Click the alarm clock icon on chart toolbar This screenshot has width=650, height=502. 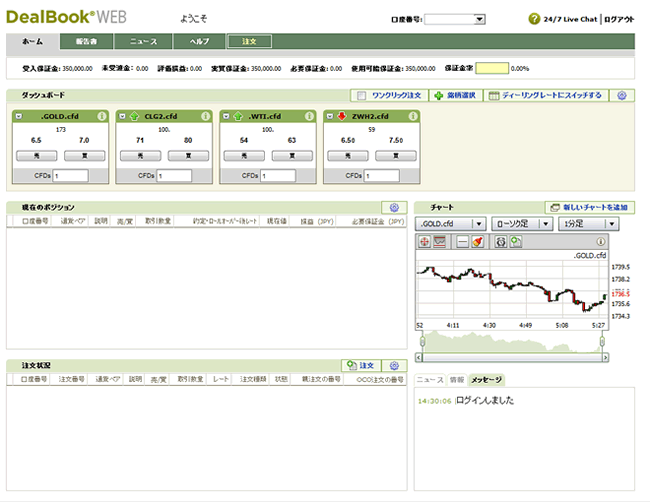coord(501,242)
